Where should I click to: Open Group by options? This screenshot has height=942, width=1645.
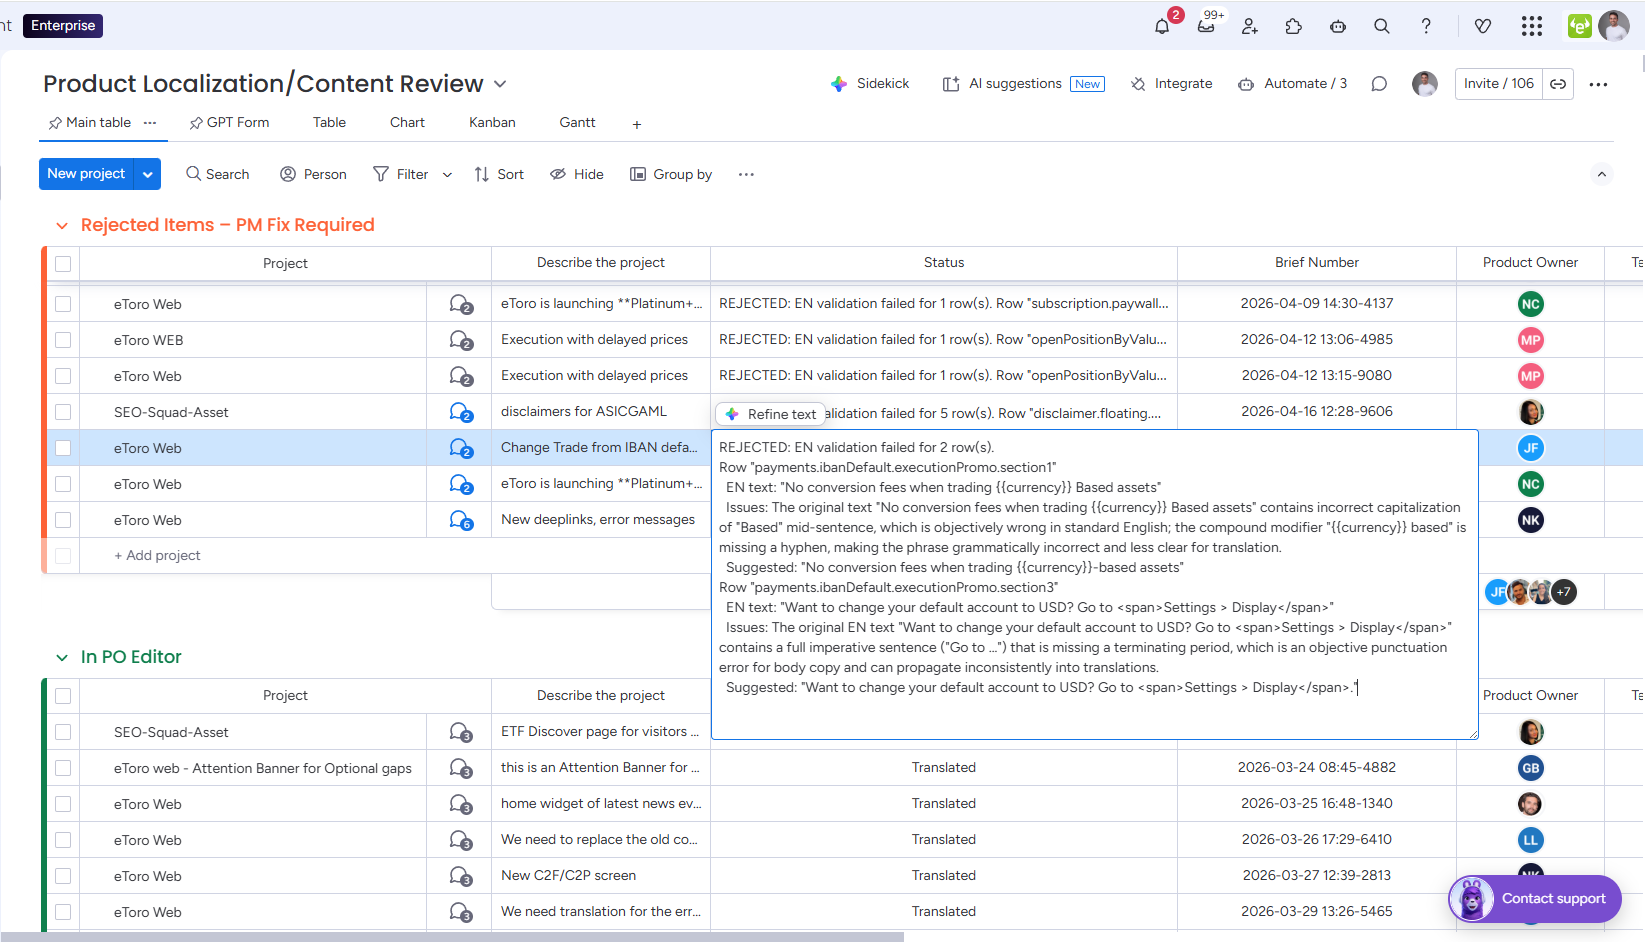point(671,174)
